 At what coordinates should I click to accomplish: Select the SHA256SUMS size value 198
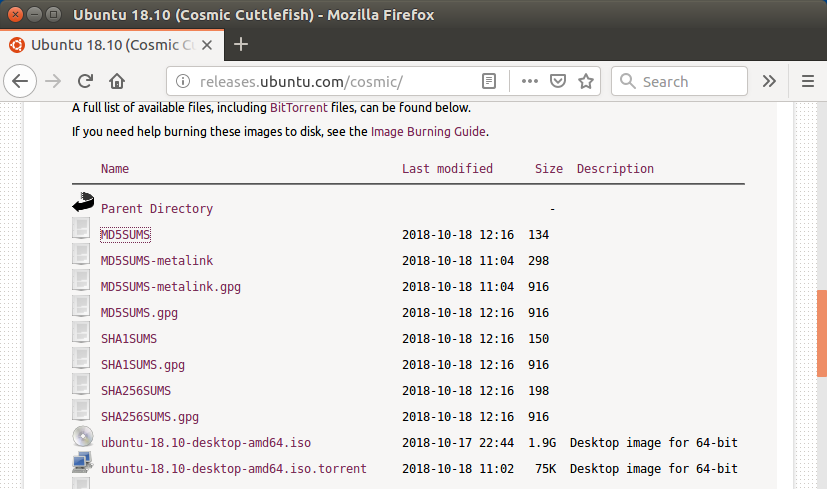[538, 391]
